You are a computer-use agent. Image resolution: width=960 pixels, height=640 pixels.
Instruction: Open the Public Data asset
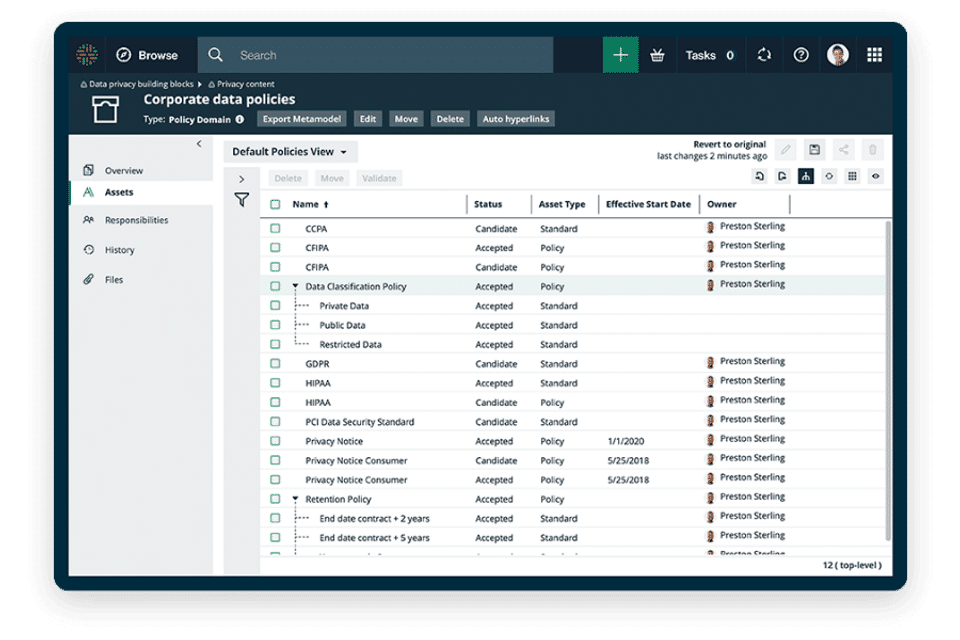point(342,325)
